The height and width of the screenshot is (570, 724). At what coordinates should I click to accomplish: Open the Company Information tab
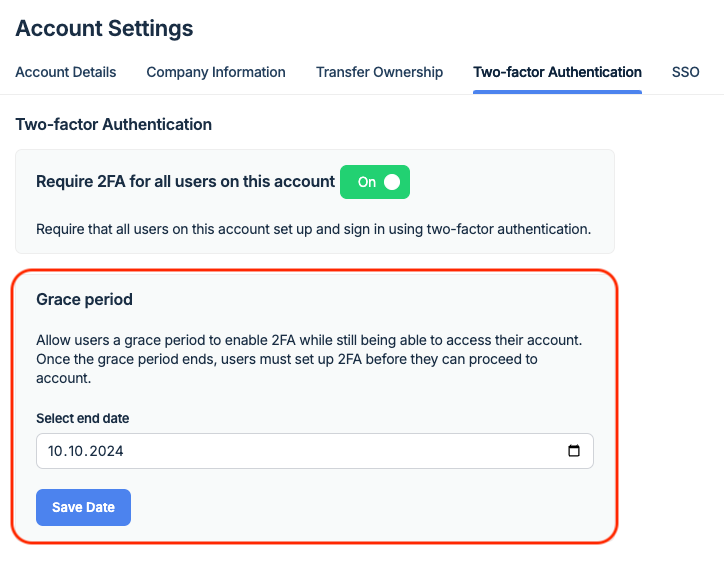point(216,72)
